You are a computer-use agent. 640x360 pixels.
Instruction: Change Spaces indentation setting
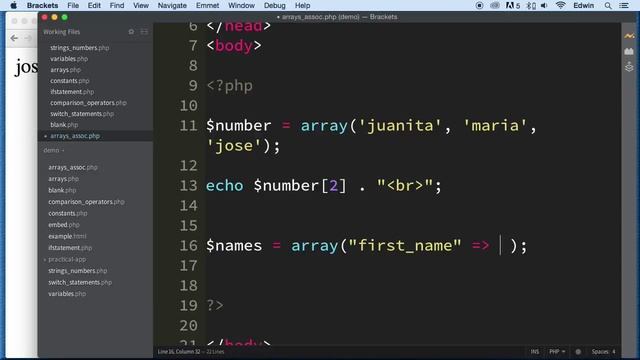pos(603,351)
